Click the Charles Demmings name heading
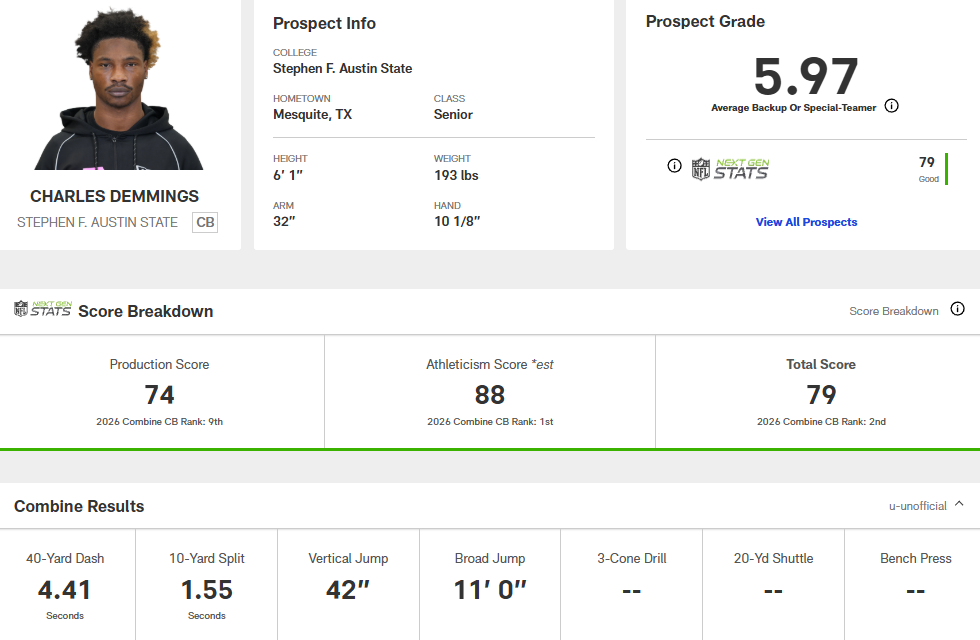 coord(115,196)
